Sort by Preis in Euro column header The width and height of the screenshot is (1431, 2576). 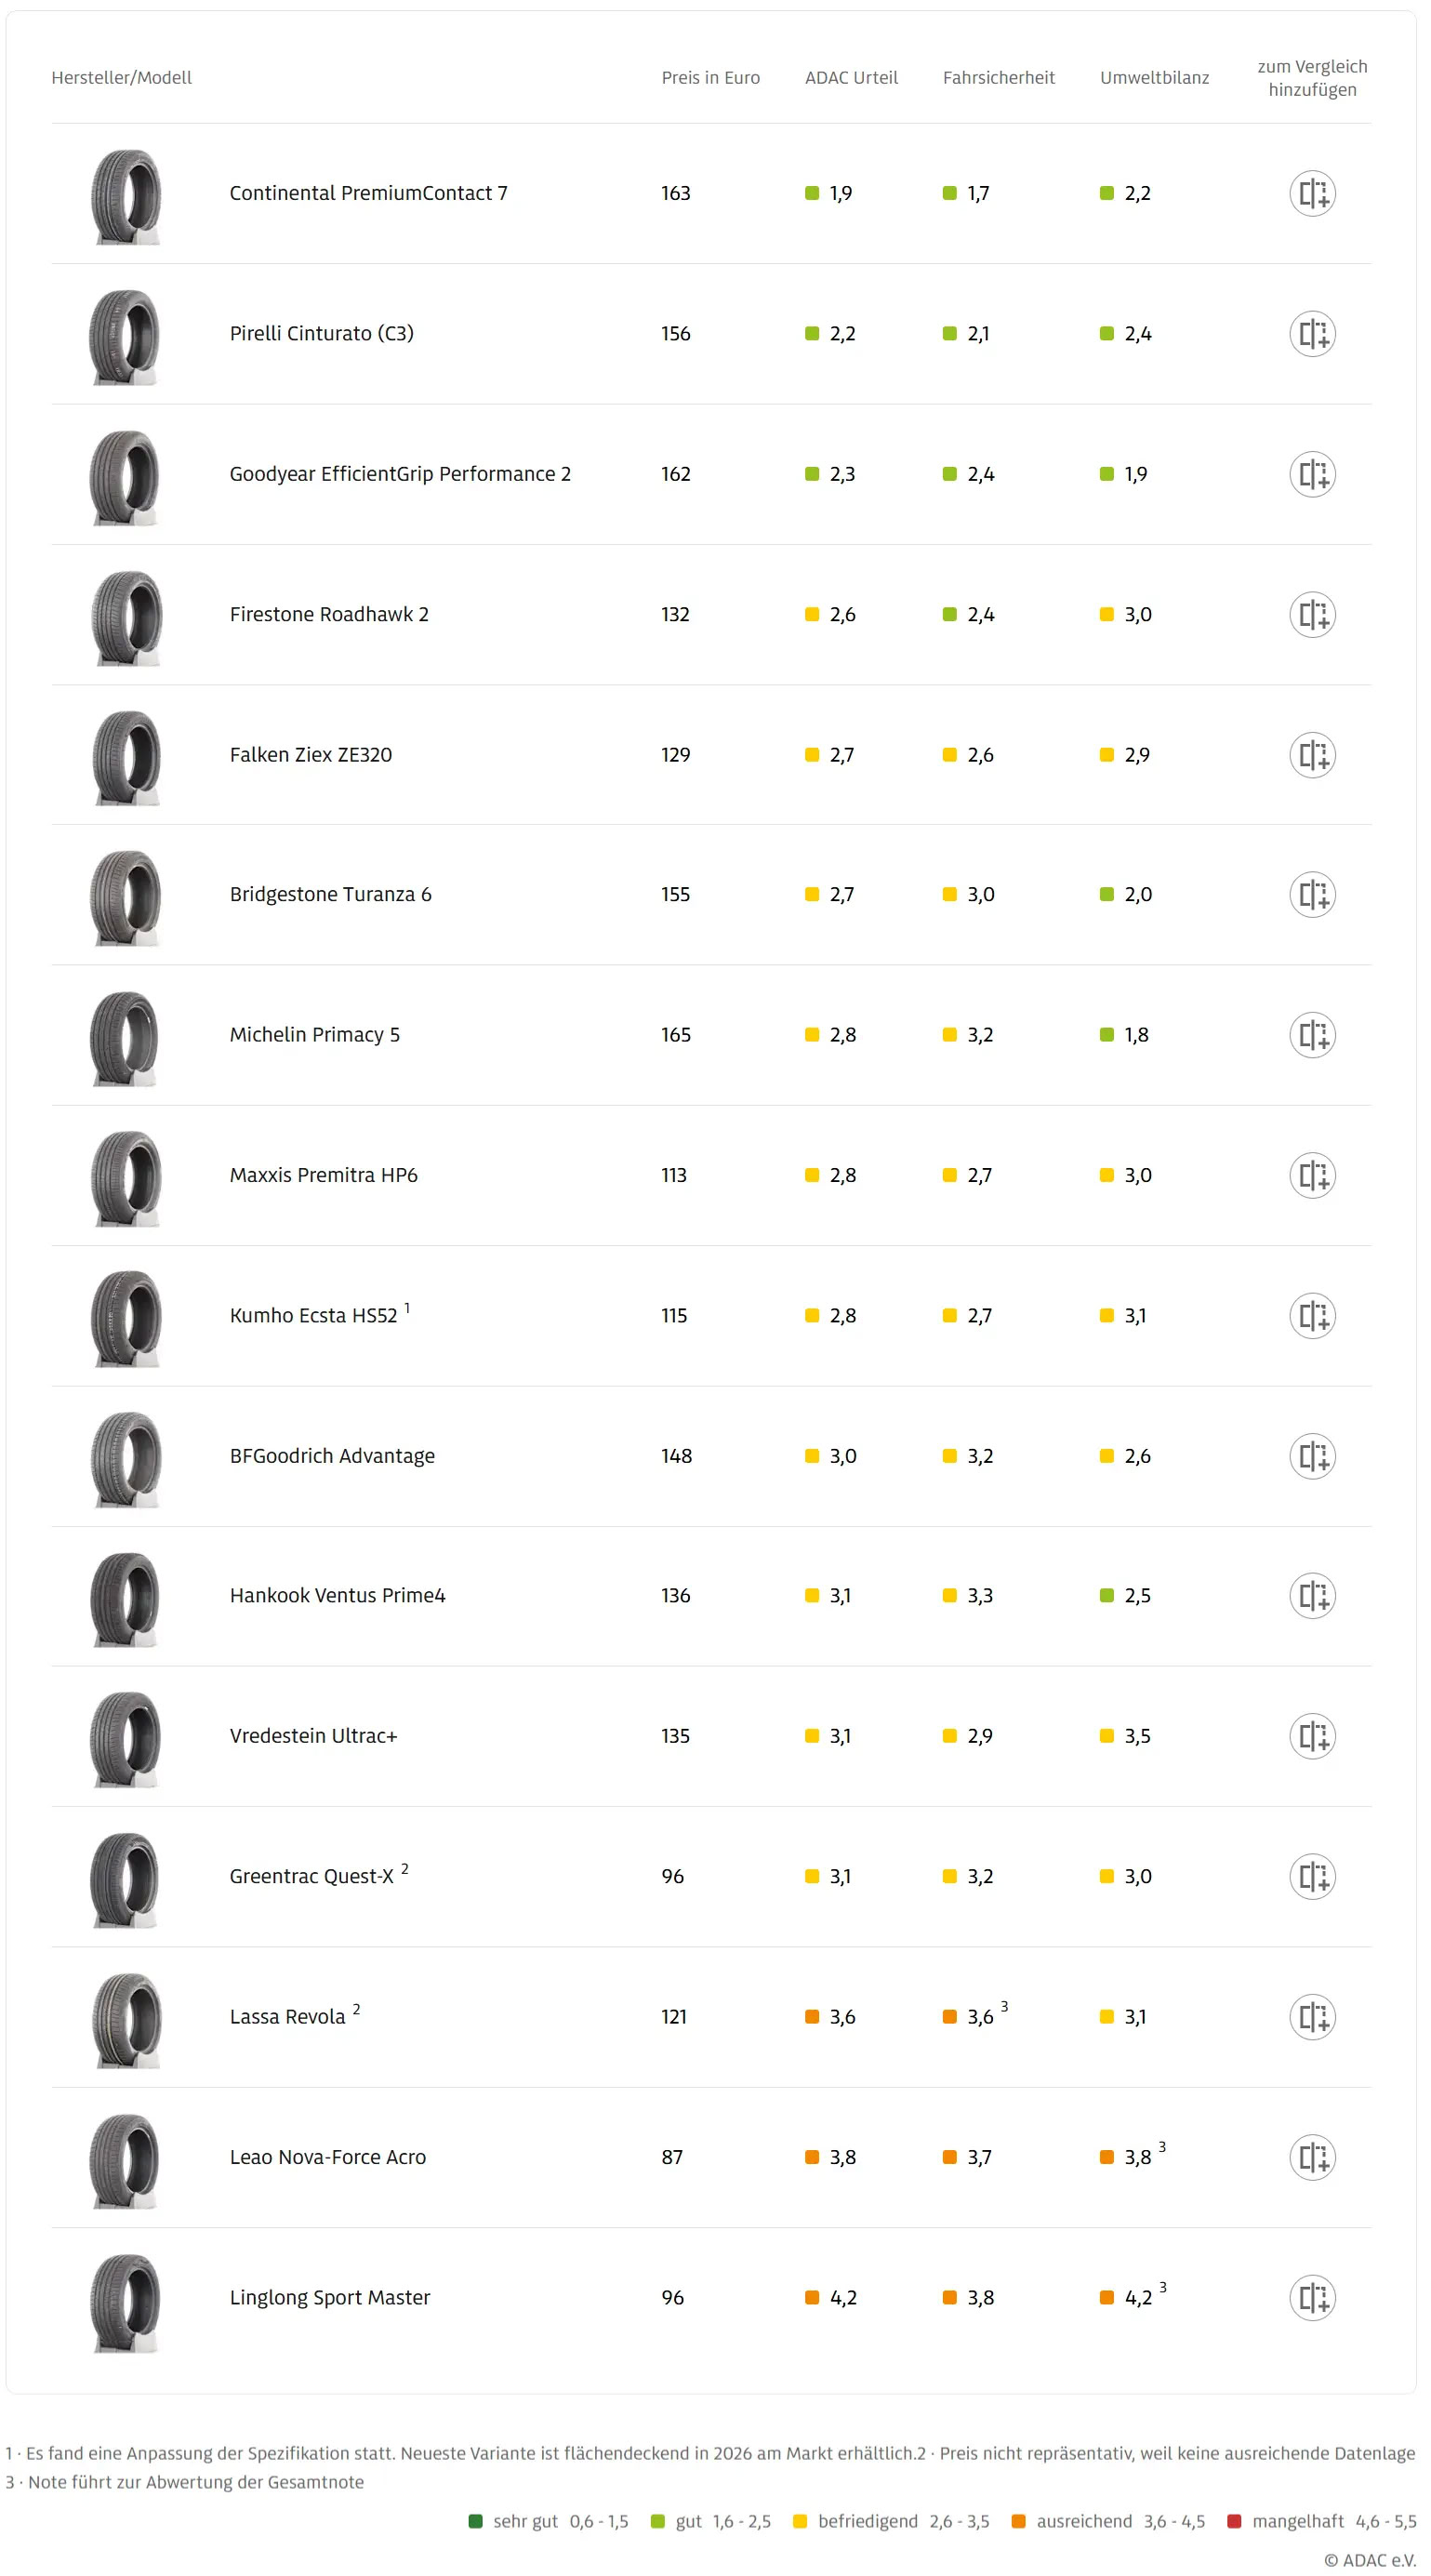coord(710,78)
